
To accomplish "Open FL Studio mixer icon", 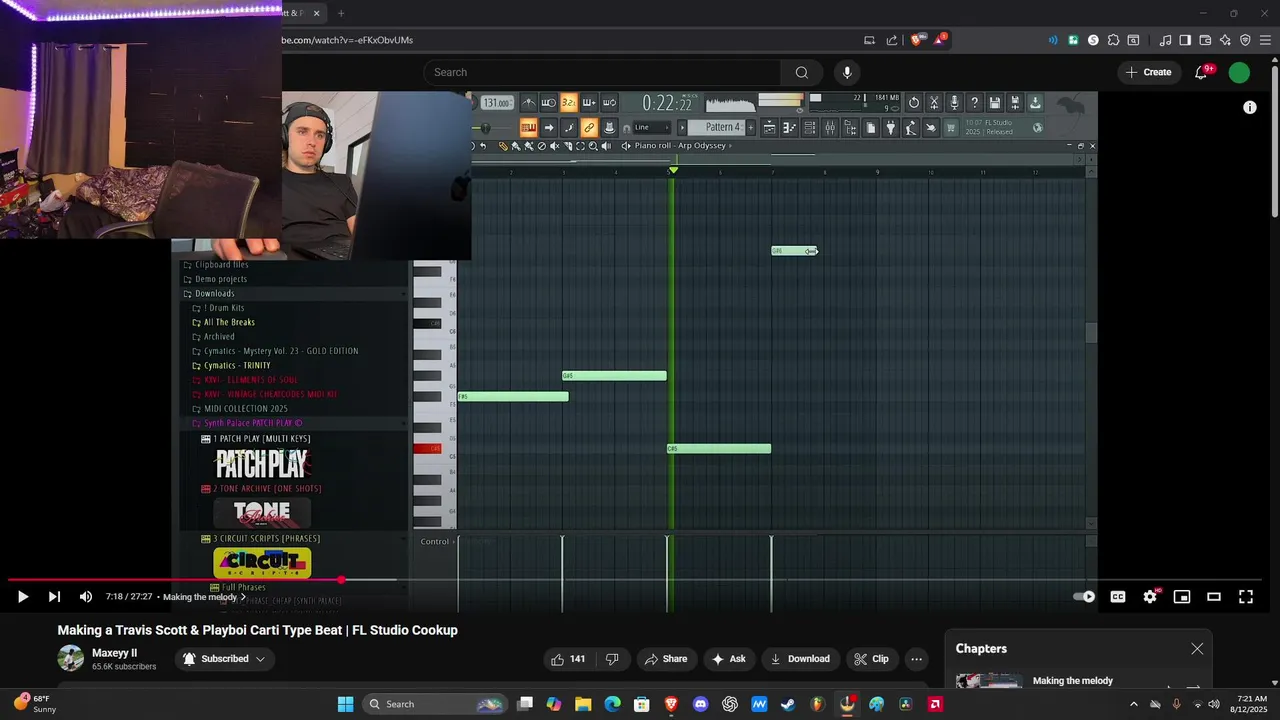I will click(830, 127).
